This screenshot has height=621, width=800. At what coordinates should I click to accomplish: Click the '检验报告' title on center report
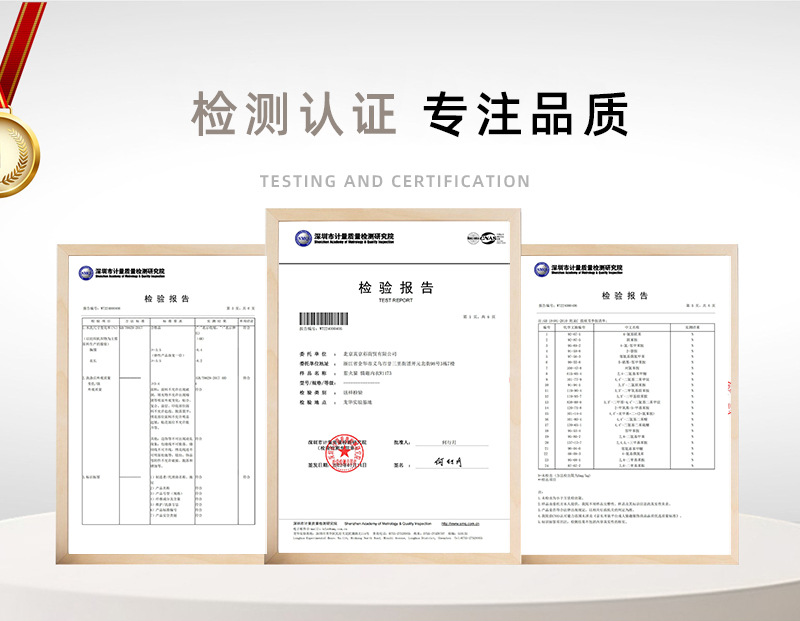pos(396,288)
